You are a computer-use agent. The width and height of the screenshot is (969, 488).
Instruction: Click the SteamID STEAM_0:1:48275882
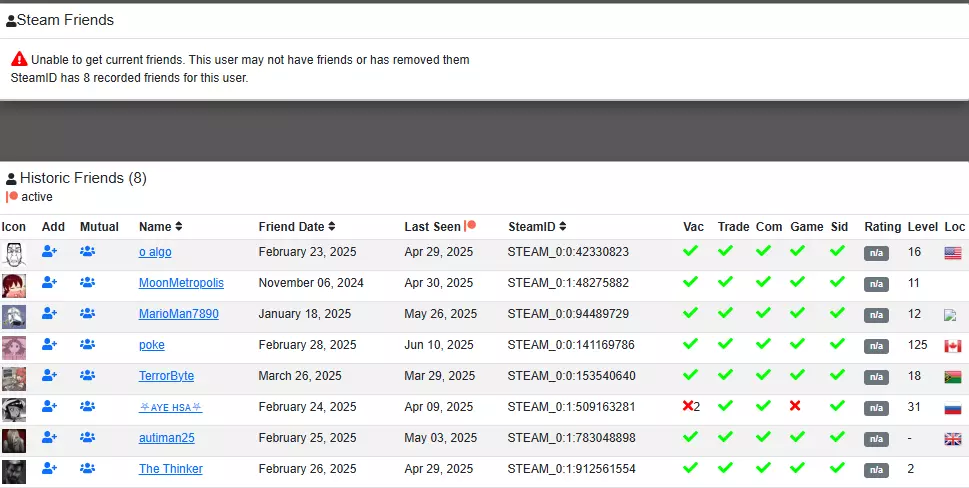click(x=568, y=283)
